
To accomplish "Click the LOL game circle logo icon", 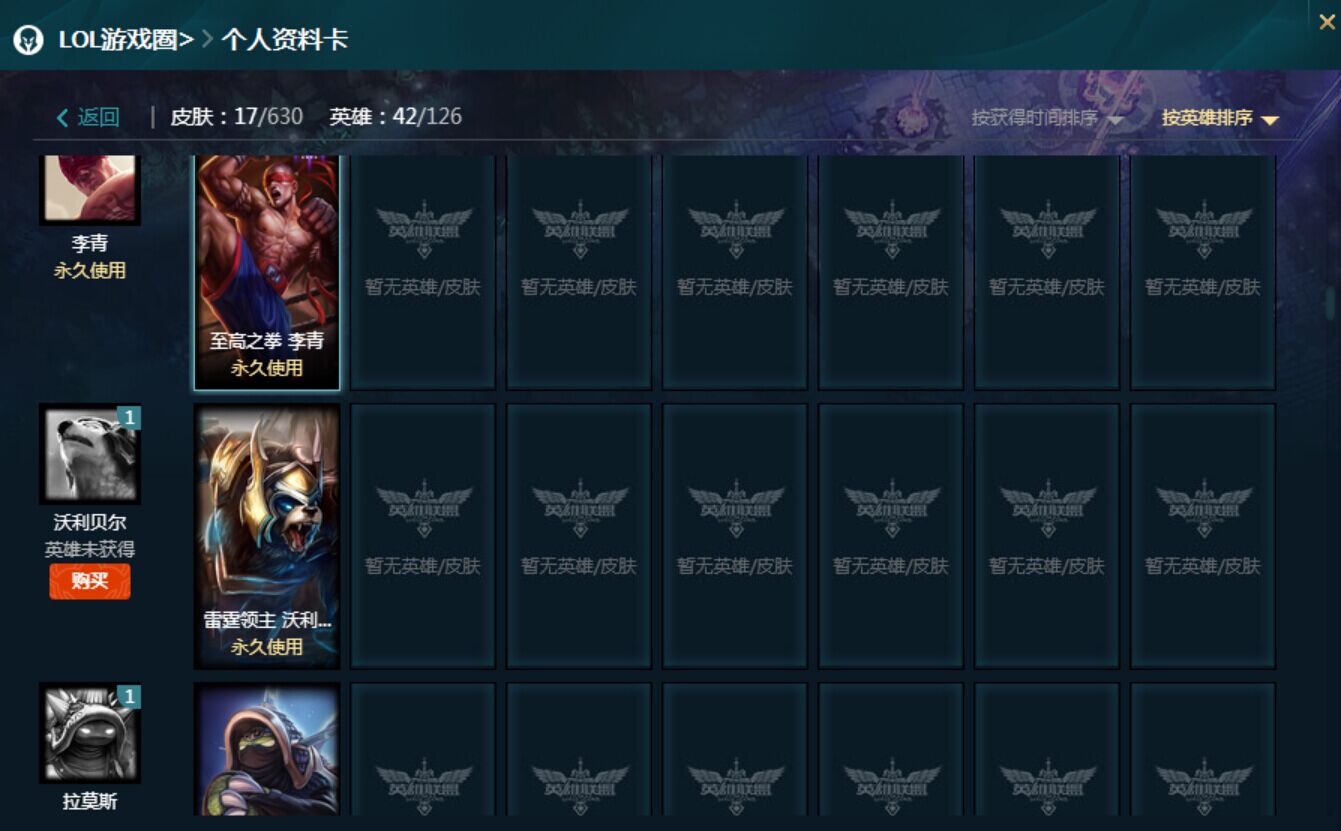I will [28, 41].
